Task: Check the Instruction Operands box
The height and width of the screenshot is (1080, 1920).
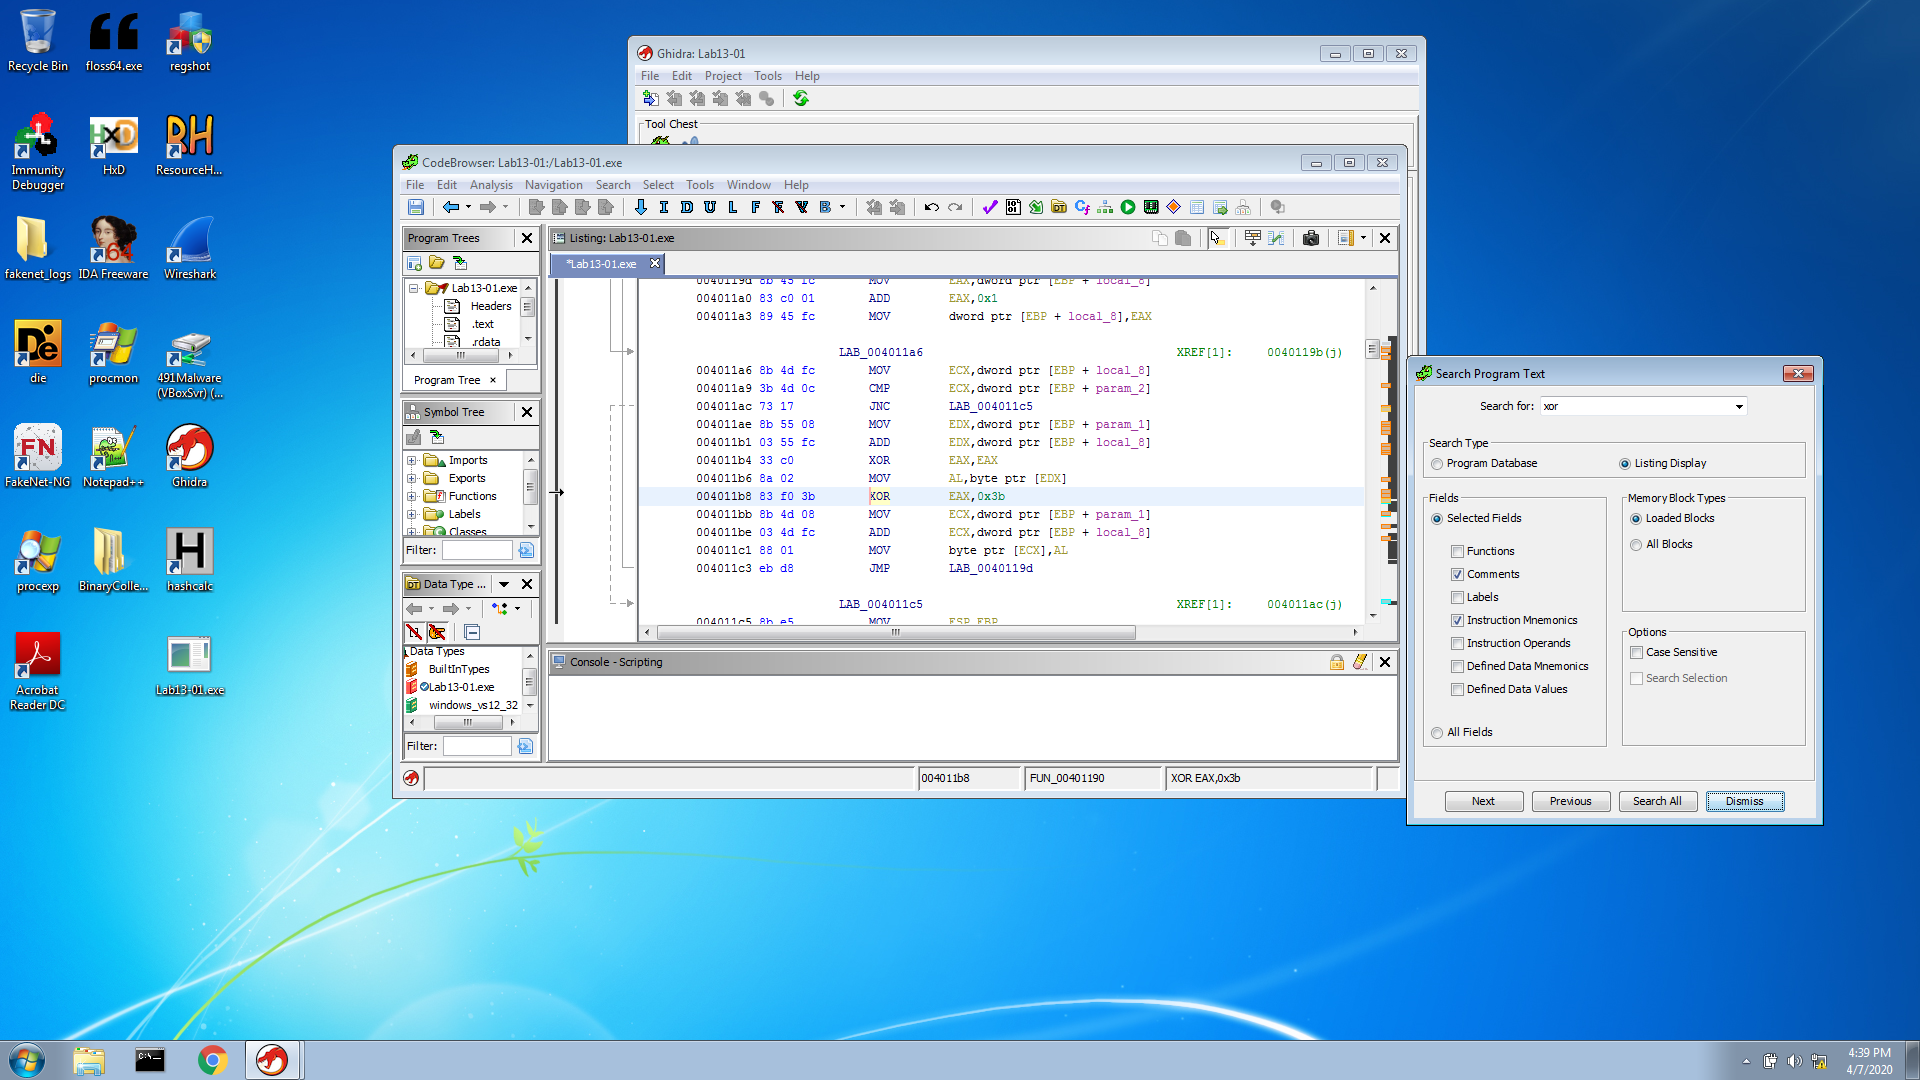Action: (x=1457, y=644)
